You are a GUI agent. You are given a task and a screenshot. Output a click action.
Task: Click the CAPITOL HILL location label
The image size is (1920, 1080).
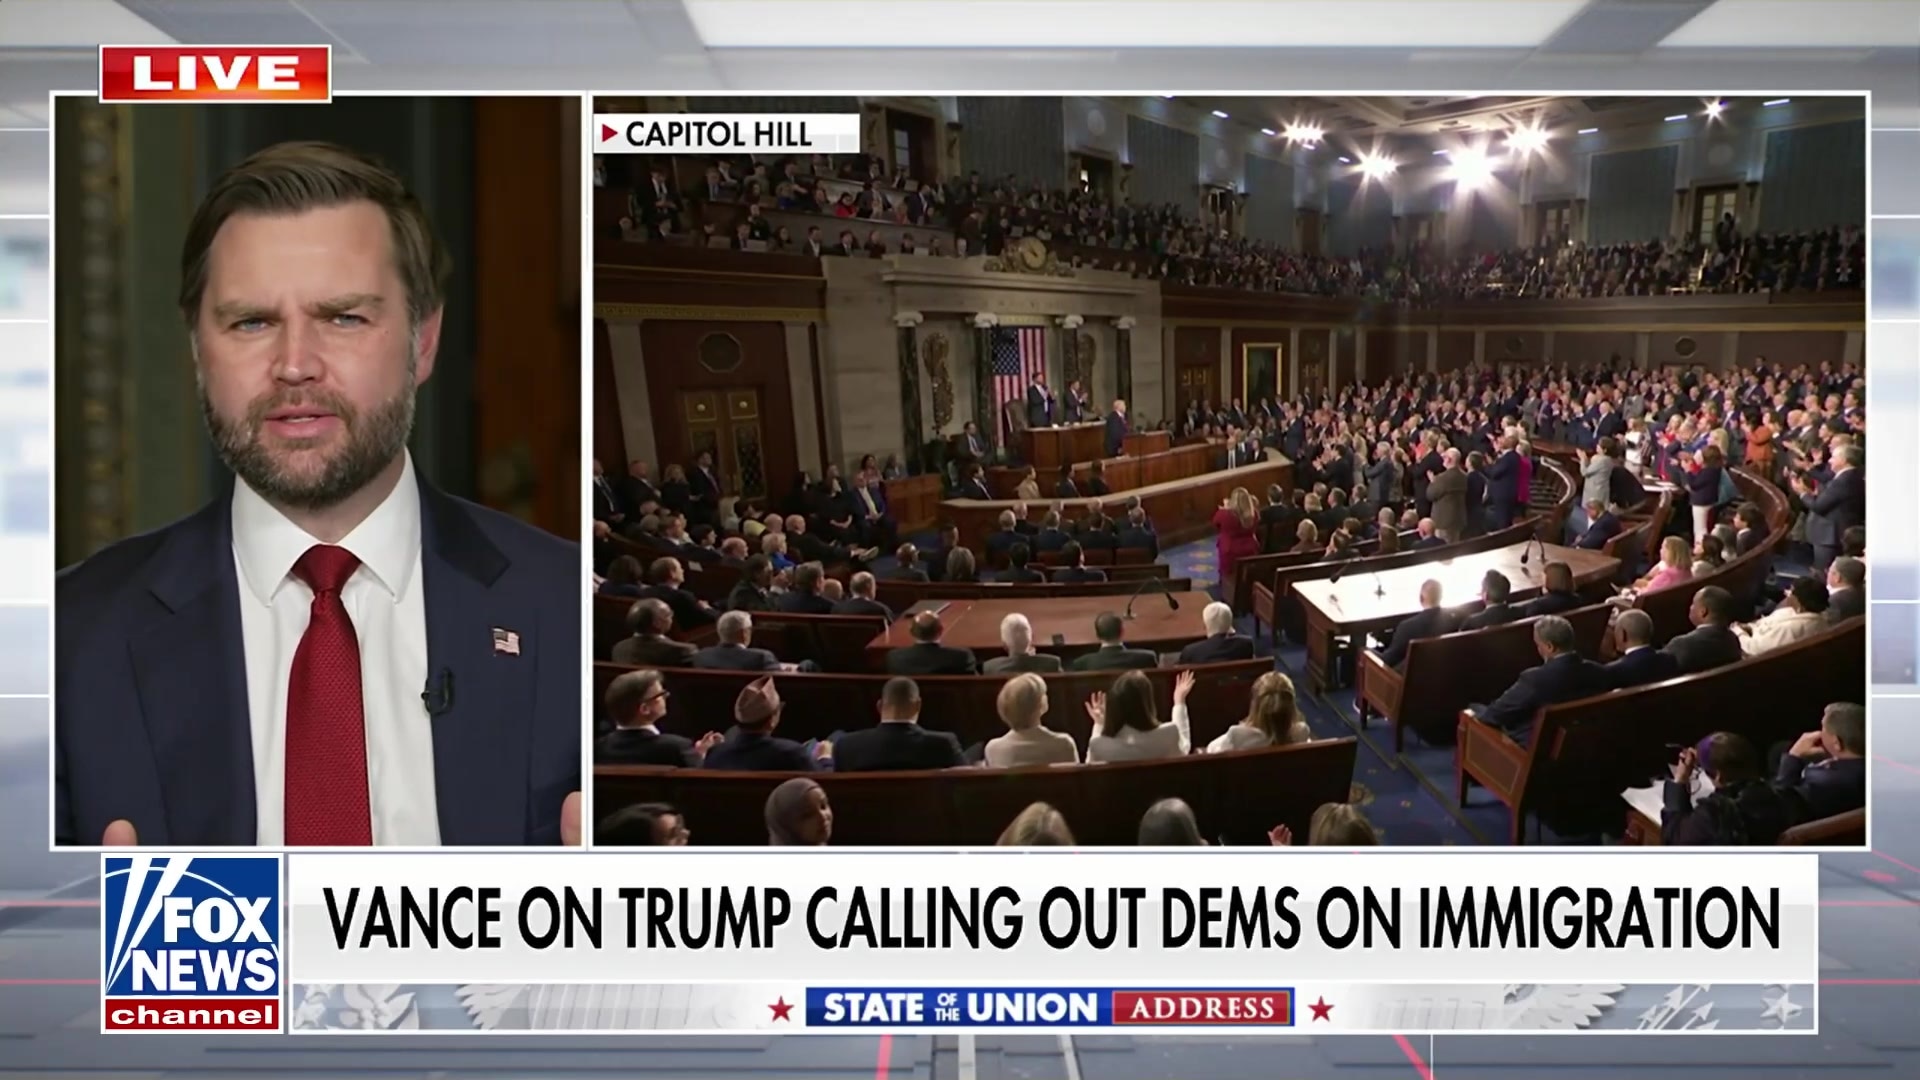[x=727, y=133]
